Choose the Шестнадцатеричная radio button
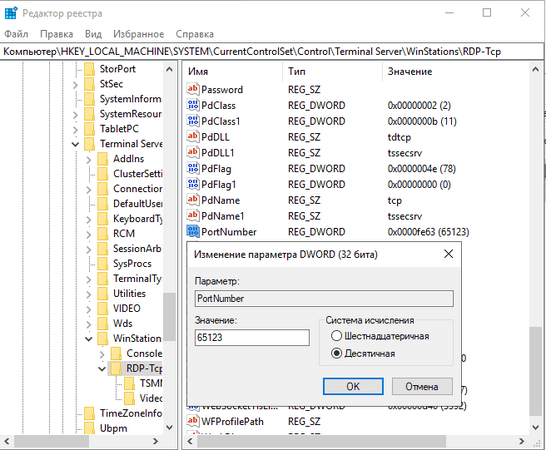Screen dimensions: 546x450 click(x=336, y=336)
